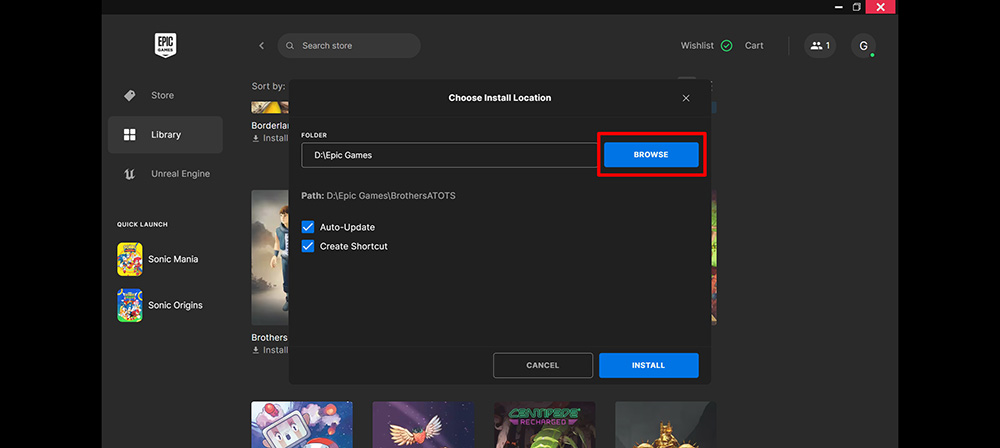Click the Store tag icon
The image size is (1000, 448).
(x=129, y=95)
